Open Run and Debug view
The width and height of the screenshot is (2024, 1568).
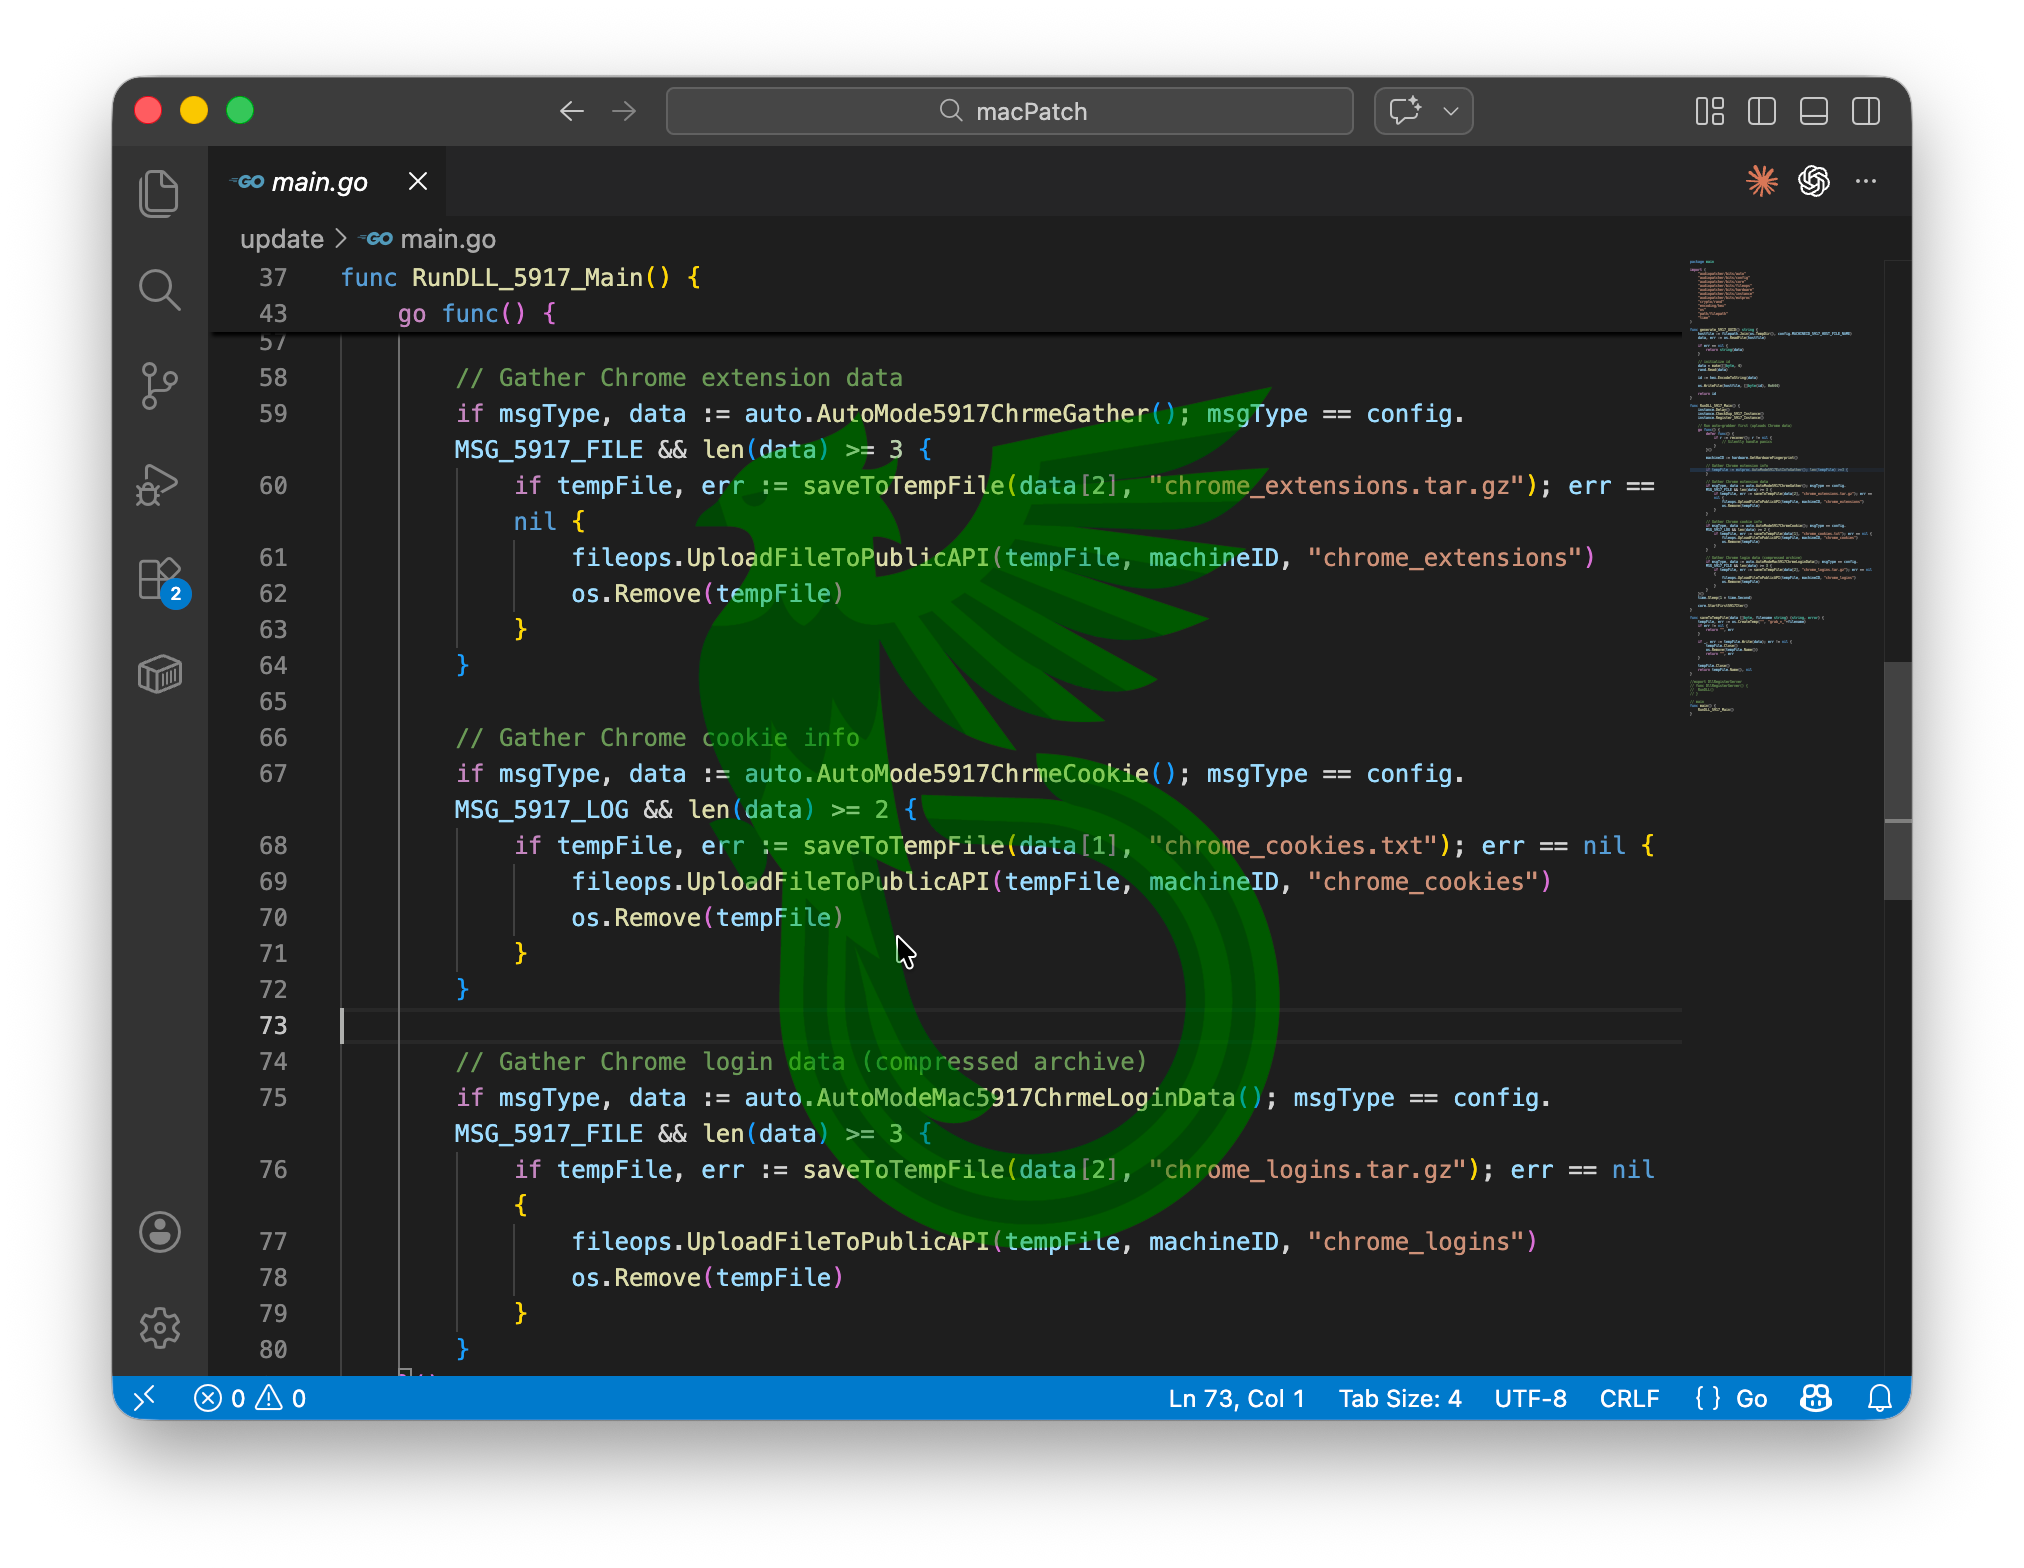[x=159, y=484]
